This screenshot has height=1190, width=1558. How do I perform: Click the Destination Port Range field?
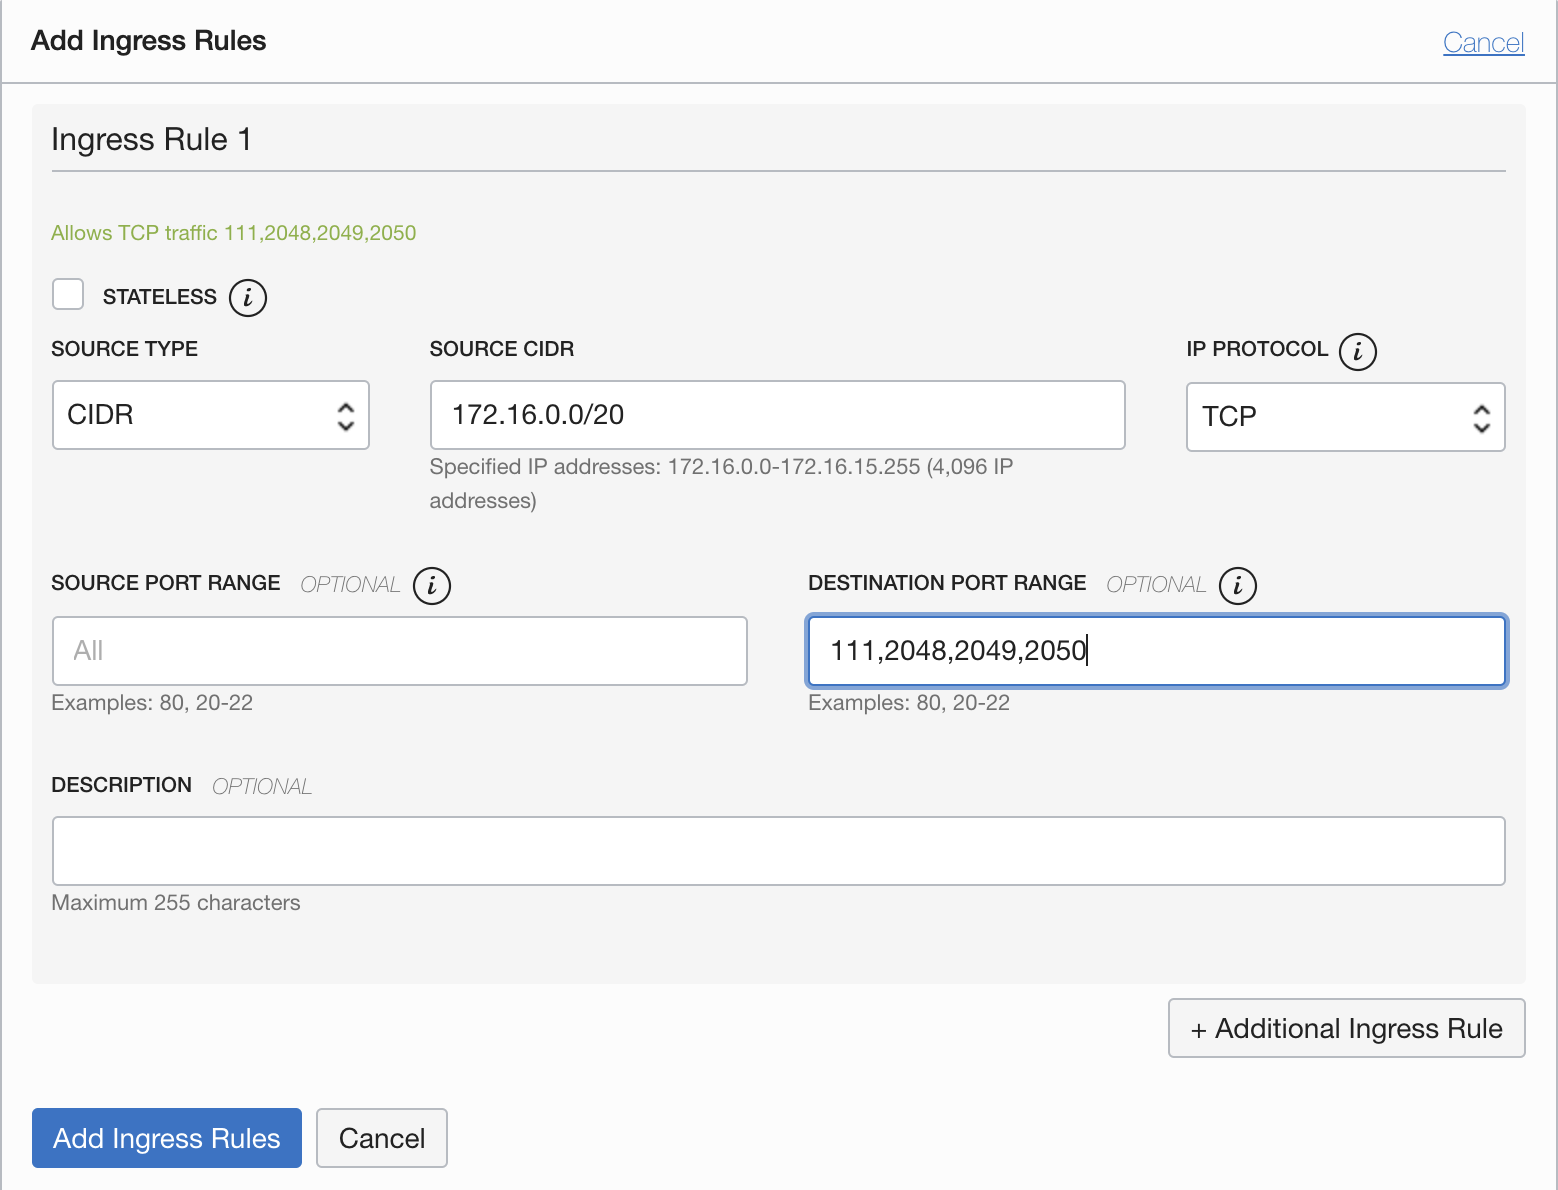tap(1155, 651)
